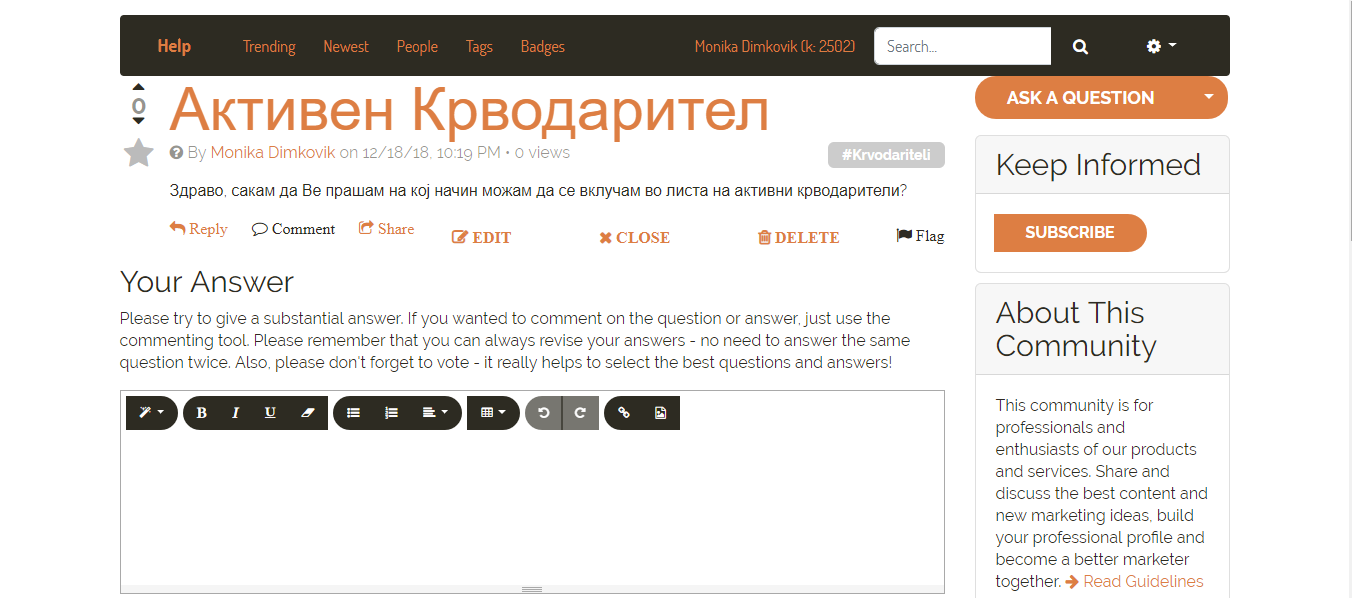Image resolution: width=1352 pixels, height=598 pixels.
Task: Insert an unordered bullet list
Action: coord(353,413)
